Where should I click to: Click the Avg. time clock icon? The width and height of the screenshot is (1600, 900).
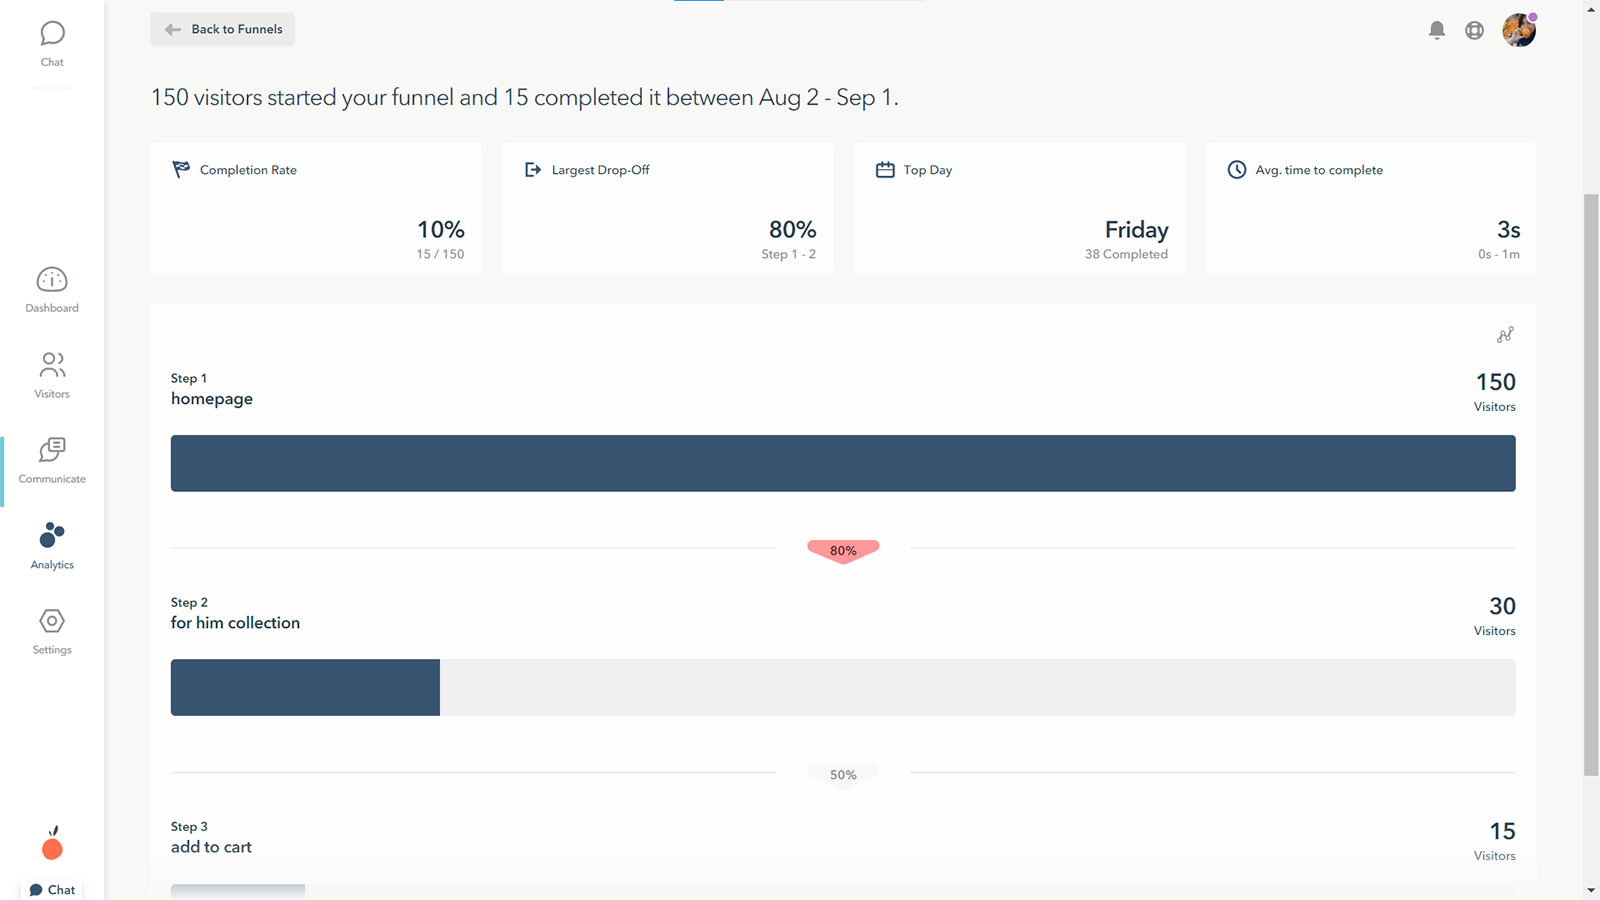(x=1236, y=169)
